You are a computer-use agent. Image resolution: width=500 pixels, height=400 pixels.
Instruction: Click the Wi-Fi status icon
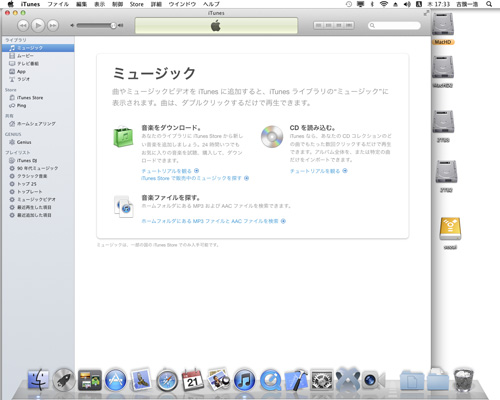[384, 4]
